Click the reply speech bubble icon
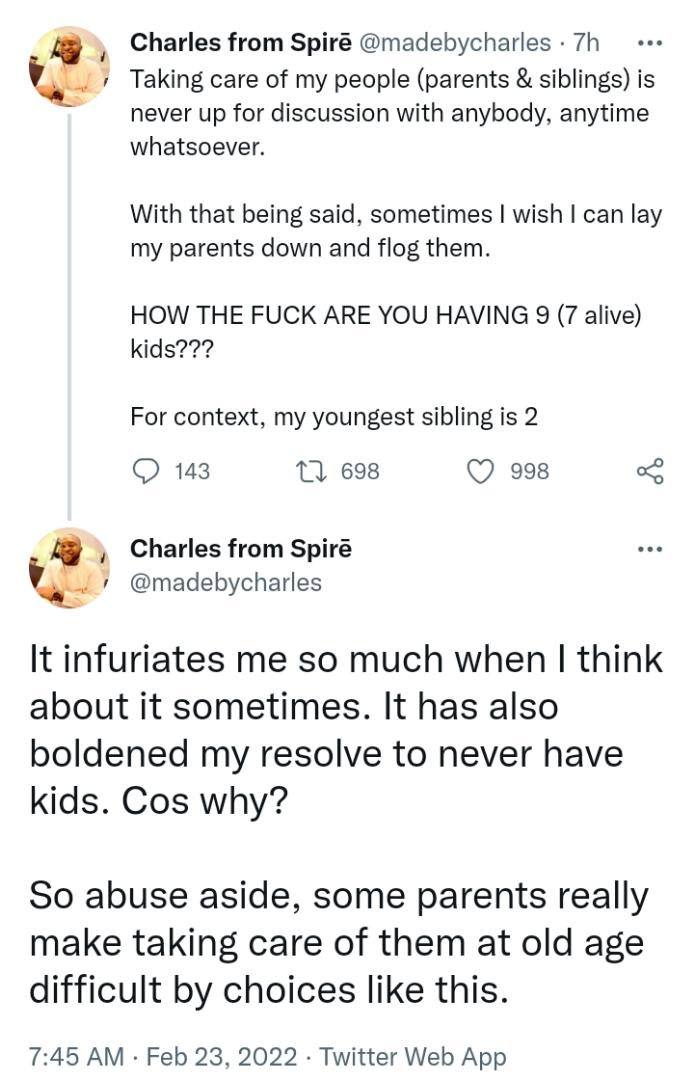This screenshot has width=694, height=1080. tap(146, 470)
